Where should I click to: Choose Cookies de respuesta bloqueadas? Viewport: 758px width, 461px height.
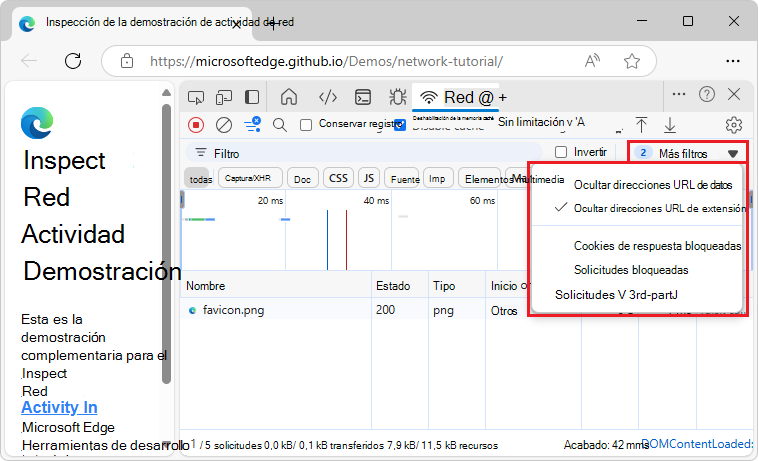point(657,246)
